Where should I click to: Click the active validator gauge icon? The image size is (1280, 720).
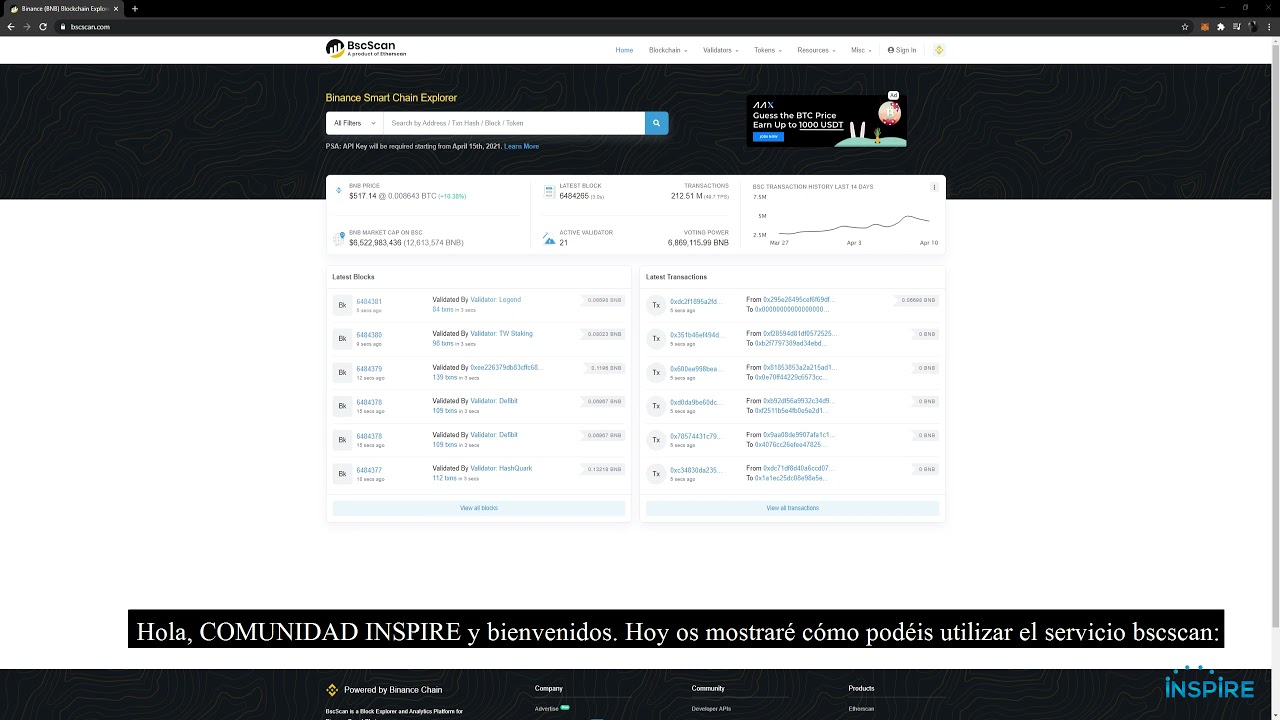[549, 238]
